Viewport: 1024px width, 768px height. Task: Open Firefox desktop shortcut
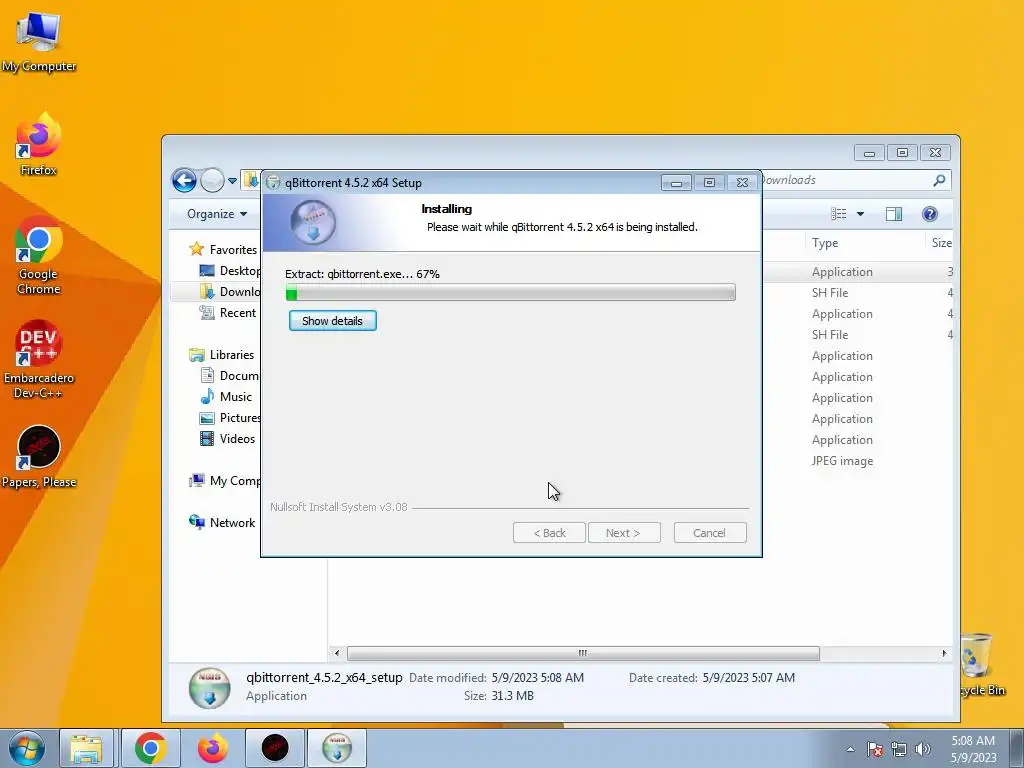[x=39, y=145]
